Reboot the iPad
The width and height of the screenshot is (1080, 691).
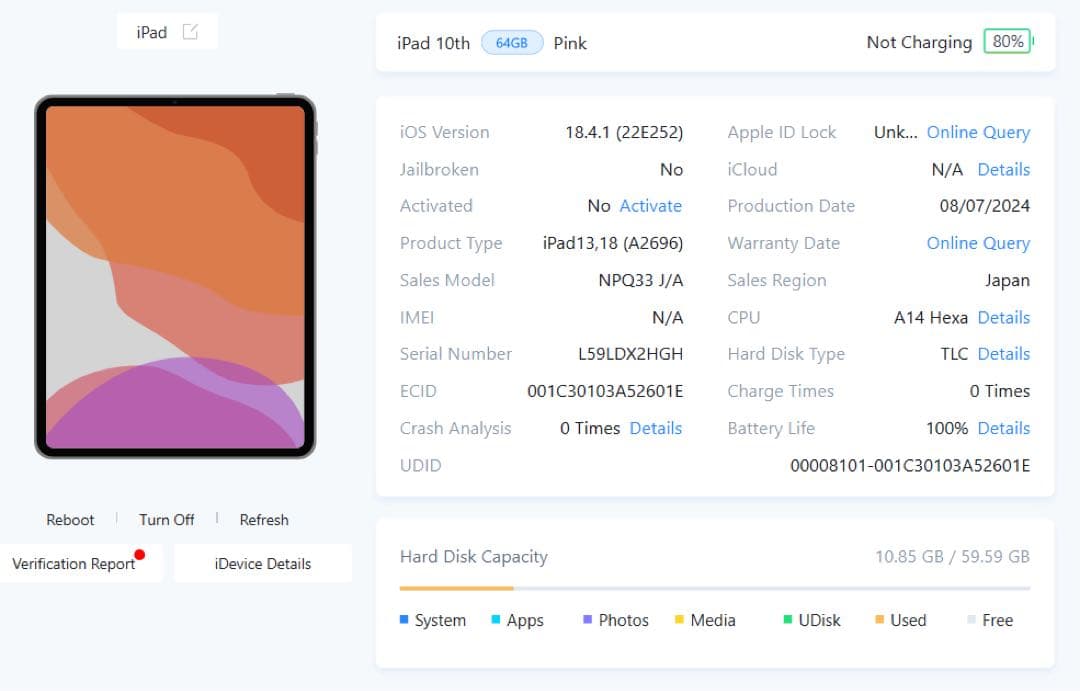click(x=70, y=519)
